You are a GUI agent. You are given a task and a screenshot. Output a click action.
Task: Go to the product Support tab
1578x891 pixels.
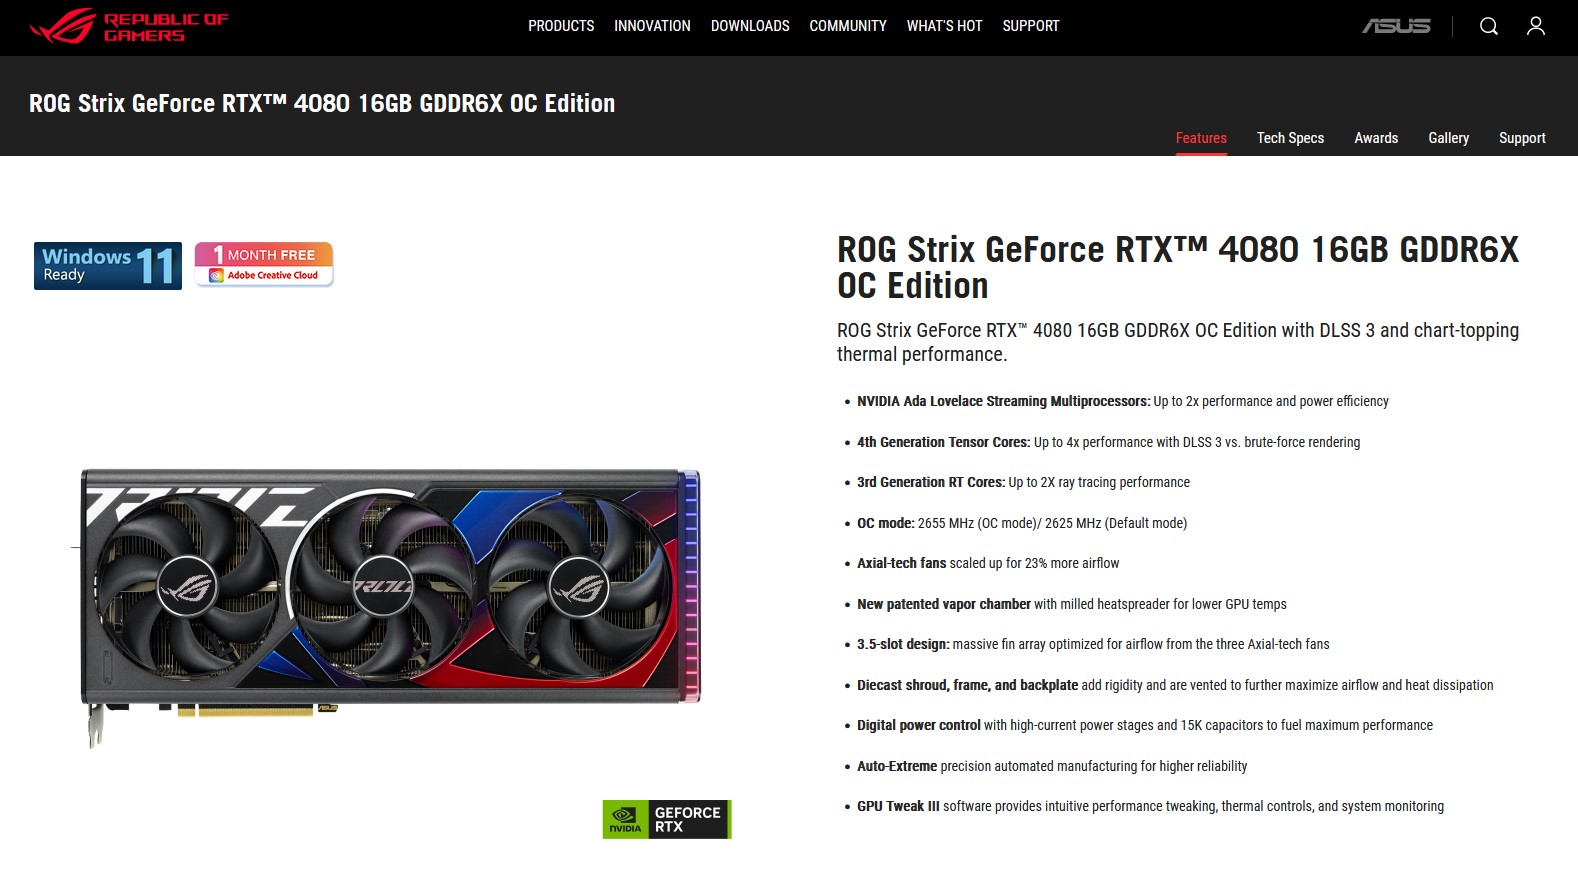click(x=1522, y=138)
